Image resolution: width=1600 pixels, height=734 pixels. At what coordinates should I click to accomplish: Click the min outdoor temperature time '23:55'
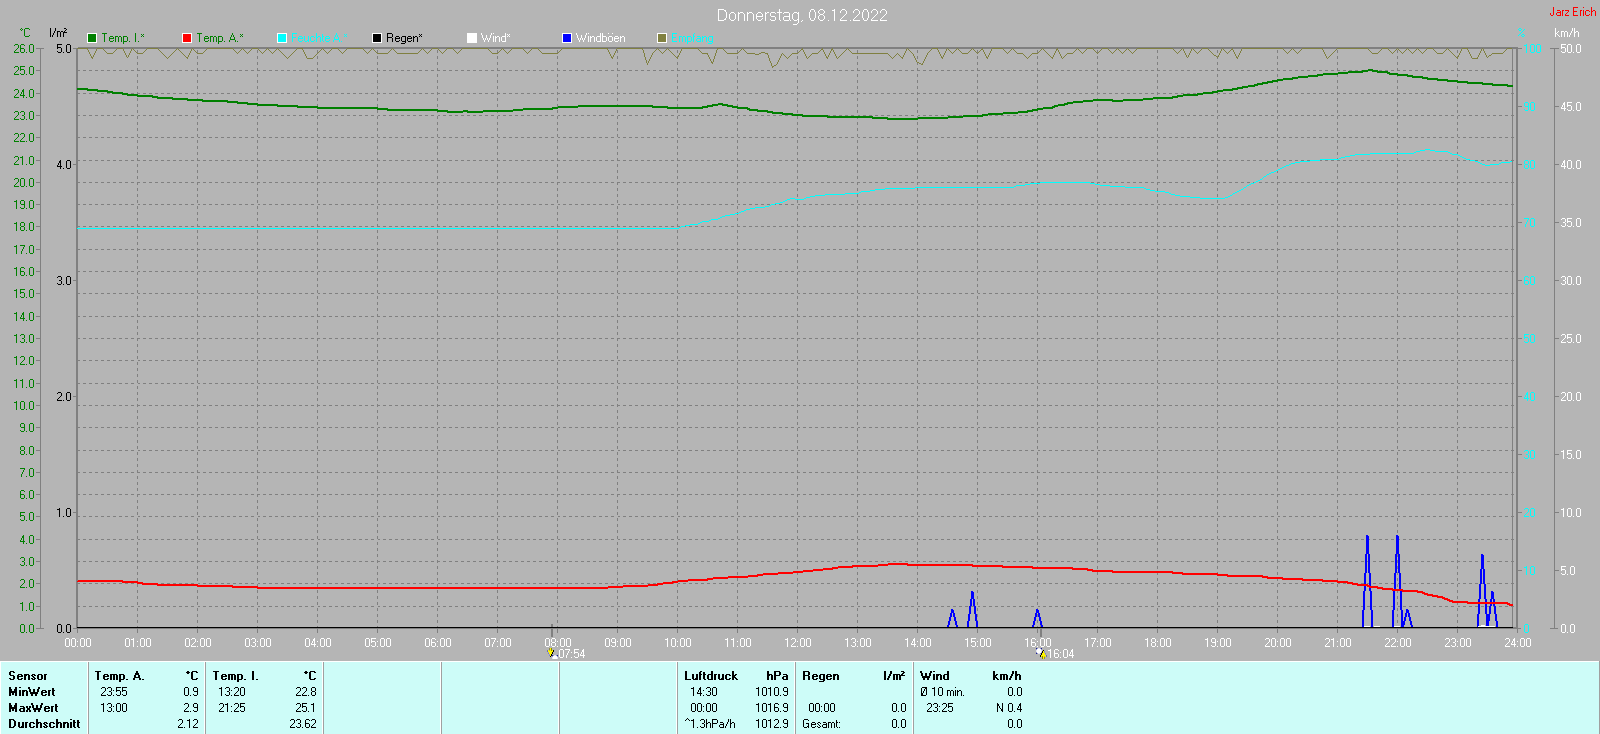(x=114, y=692)
